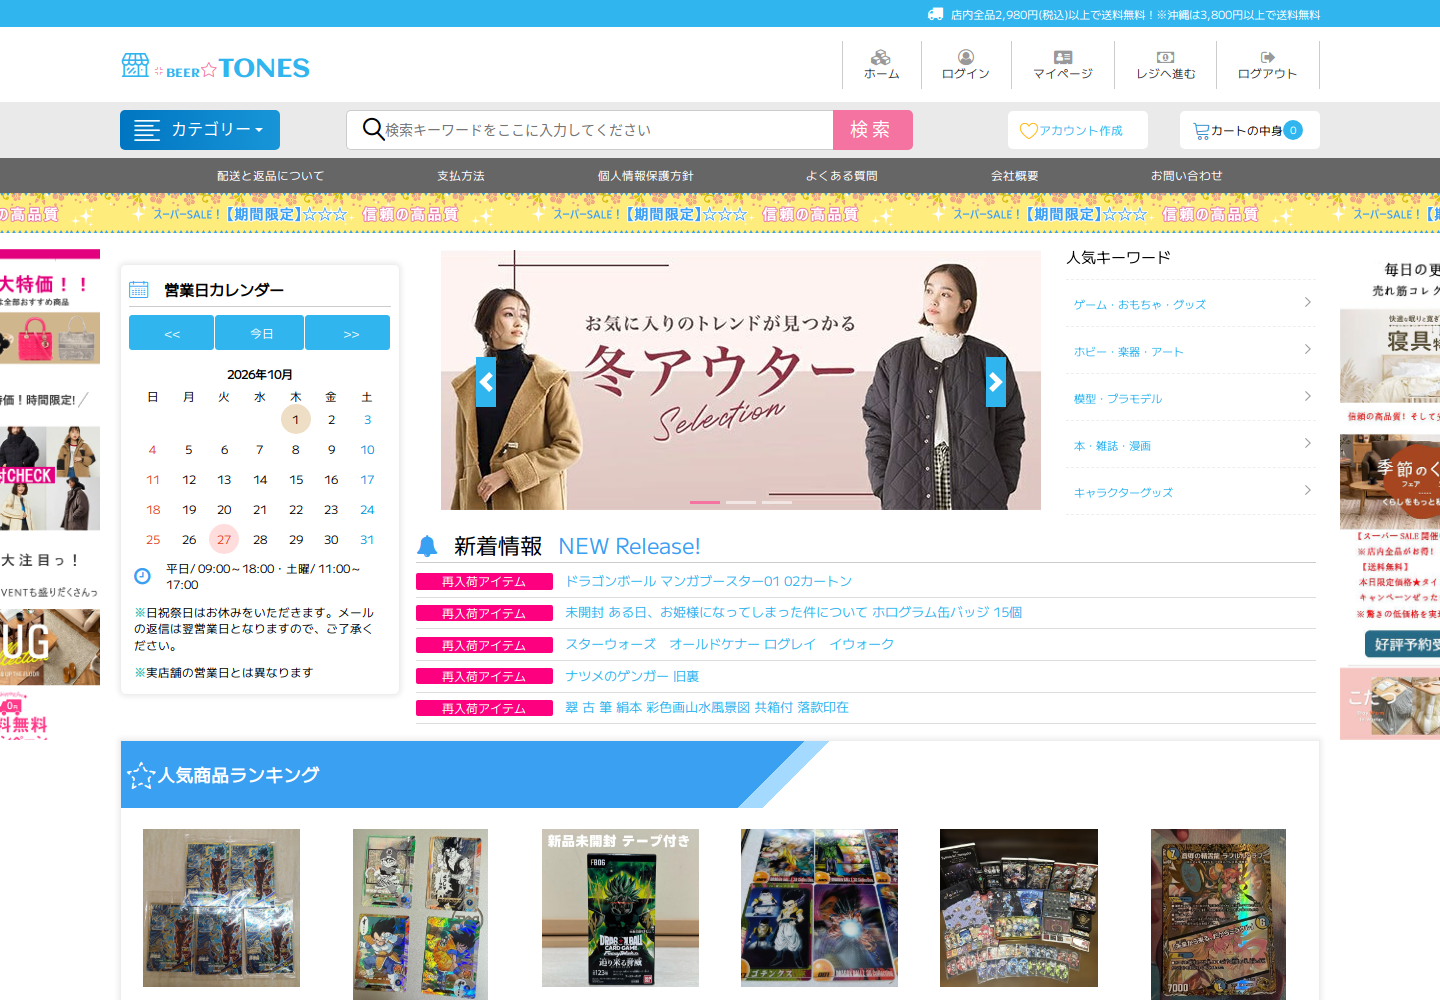Viewport: 1440px width, 1000px height.
Task: Expand 本・雑誌・漫画 keyword chevron
Action: click(x=1308, y=443)
